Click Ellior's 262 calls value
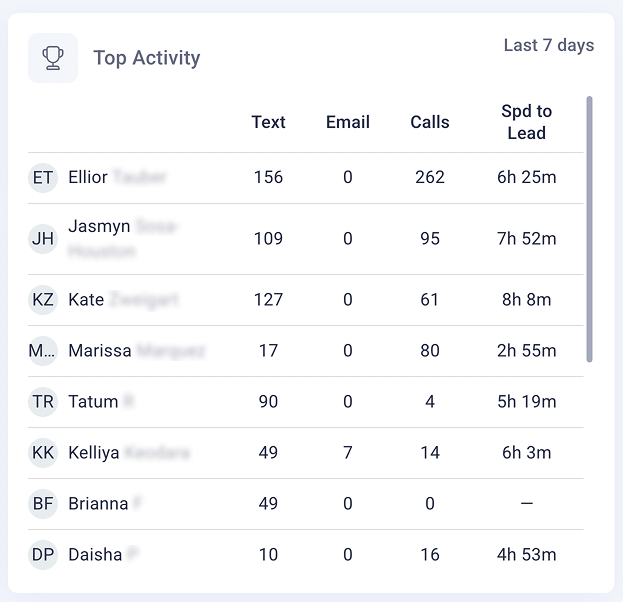The image size is (623, 602). point(430,177)
